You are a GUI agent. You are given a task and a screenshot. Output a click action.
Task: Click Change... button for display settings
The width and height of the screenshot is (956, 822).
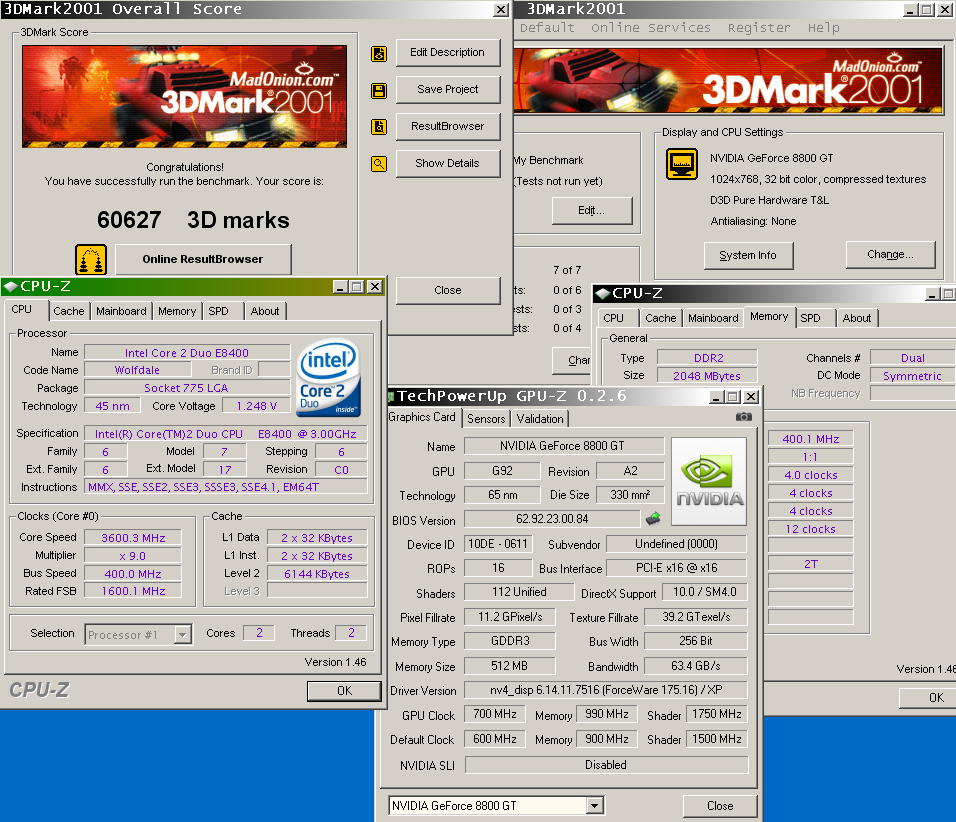(x=890, y=254)
